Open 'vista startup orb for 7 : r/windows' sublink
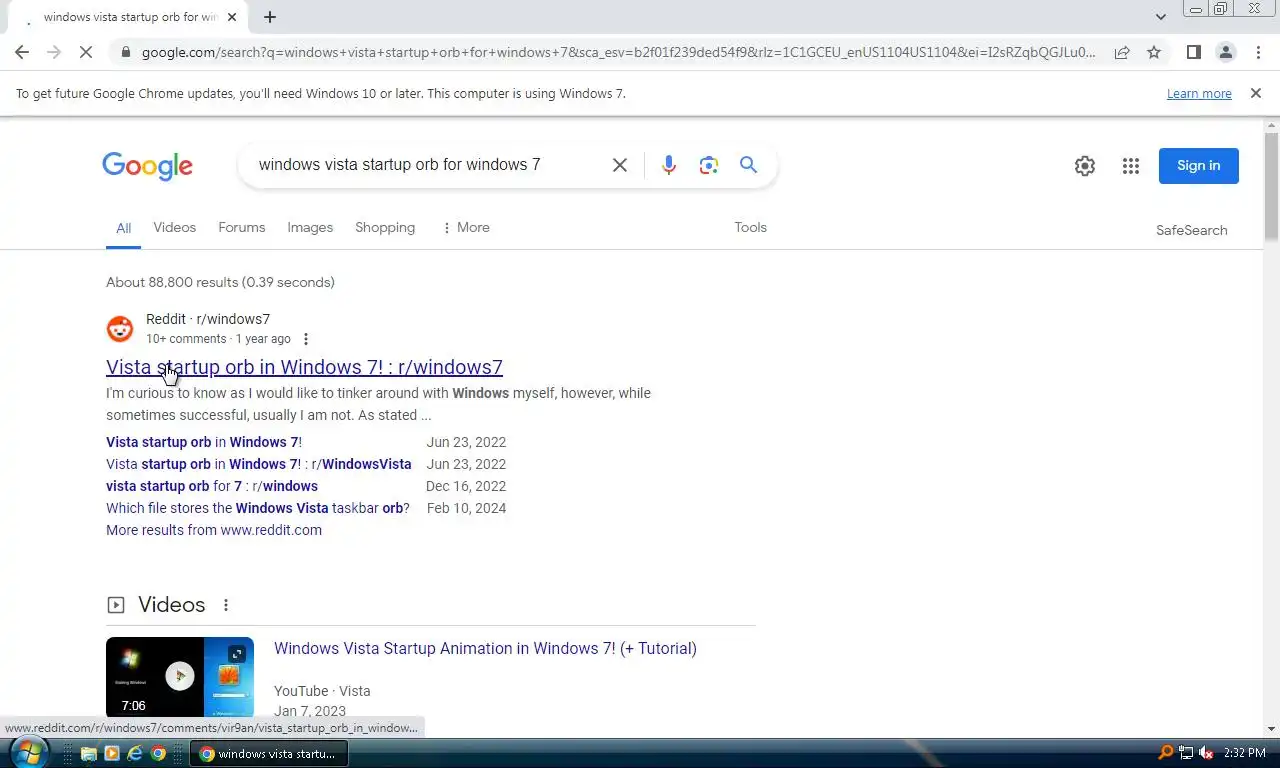The image size is (1280, 768). tap(212, 486)
